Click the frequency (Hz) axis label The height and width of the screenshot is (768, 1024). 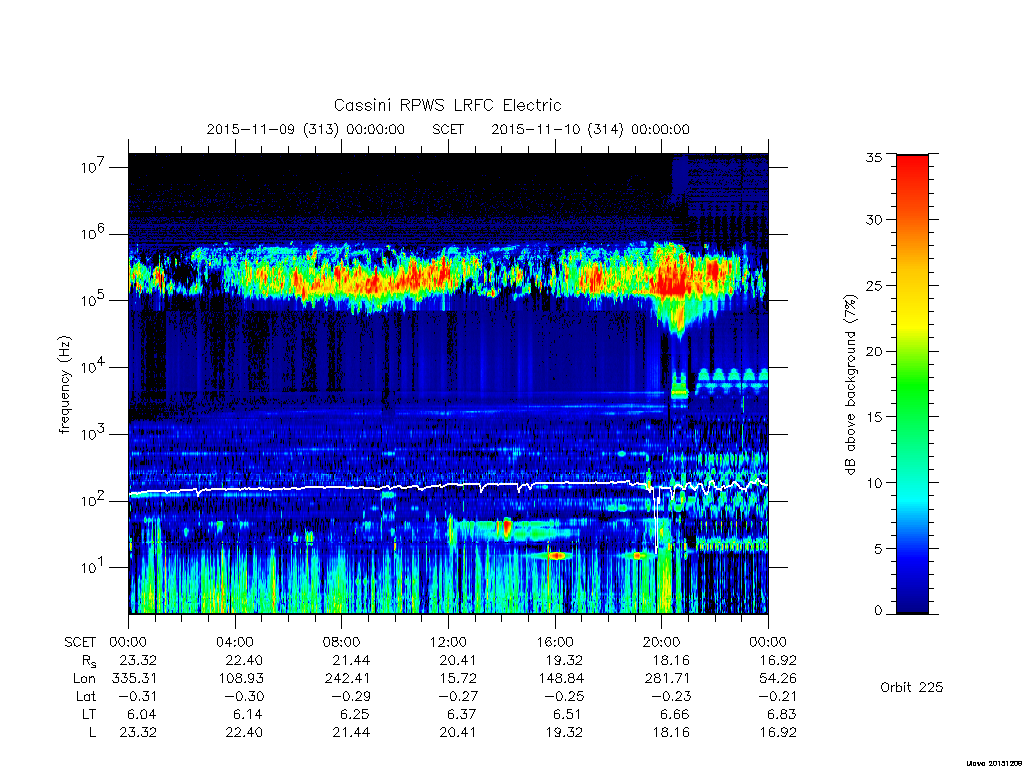tap(64, 384)
